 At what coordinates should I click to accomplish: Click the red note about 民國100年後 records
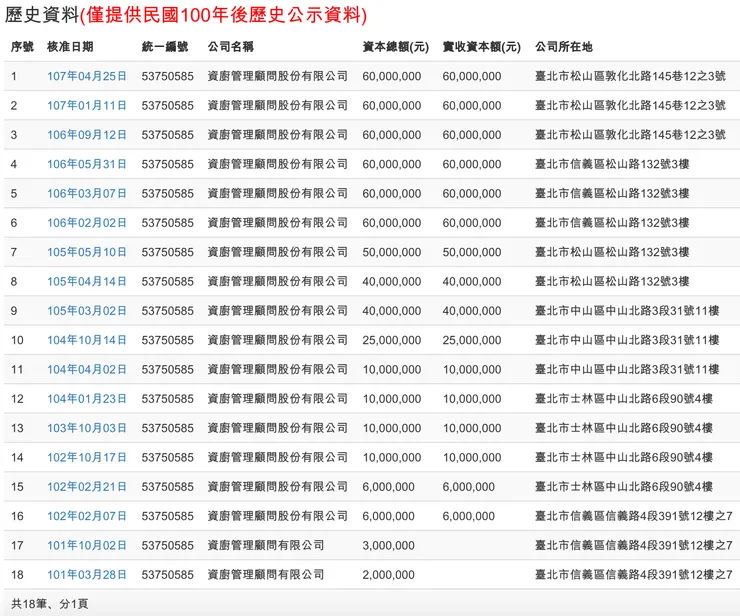tap(223, 15)
